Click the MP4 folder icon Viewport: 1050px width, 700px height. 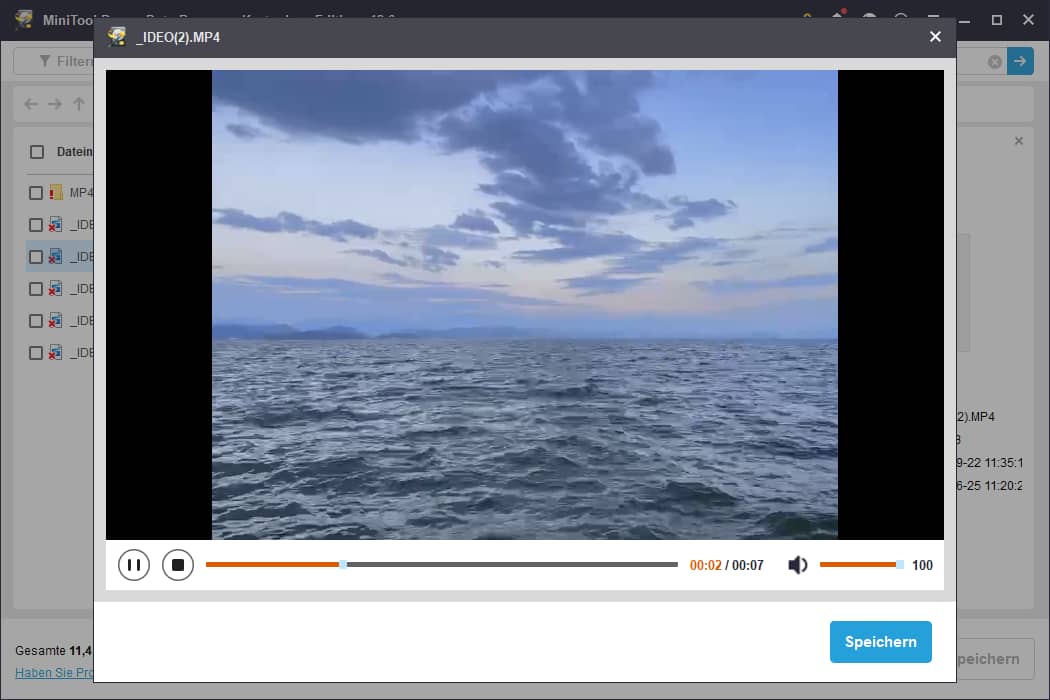pyautogui.click(x=56, y=193)
